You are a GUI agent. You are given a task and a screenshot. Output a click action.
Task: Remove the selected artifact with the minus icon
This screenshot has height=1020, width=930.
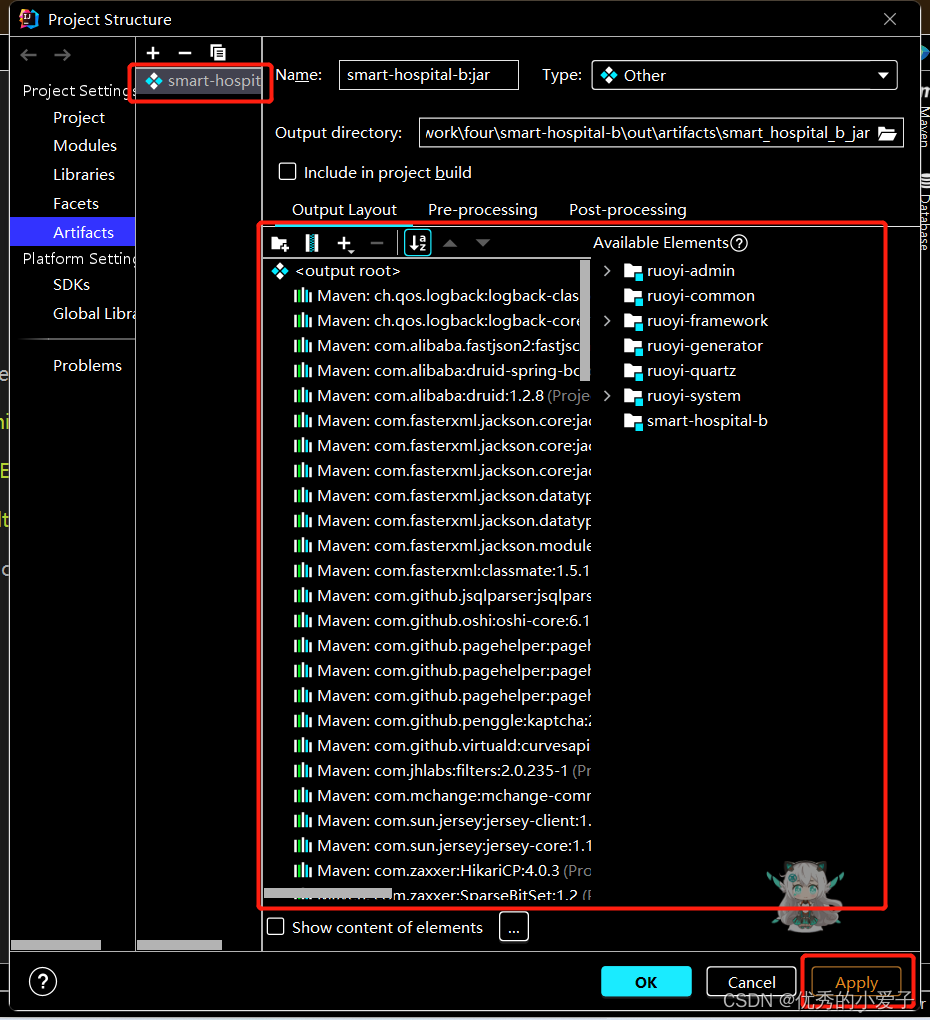185,53
